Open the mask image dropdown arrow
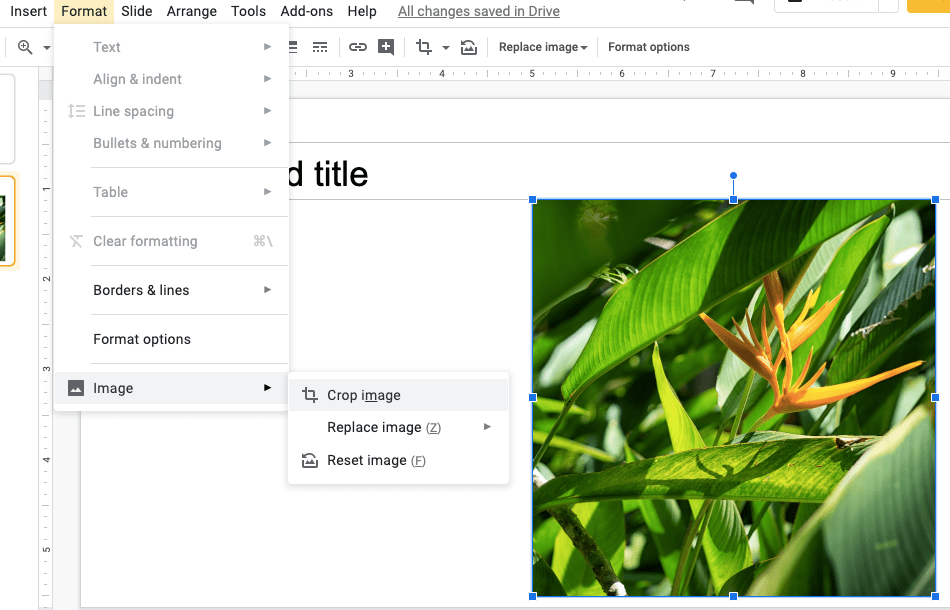The width and height of the screenshot is (950, 610). (446, 47)
